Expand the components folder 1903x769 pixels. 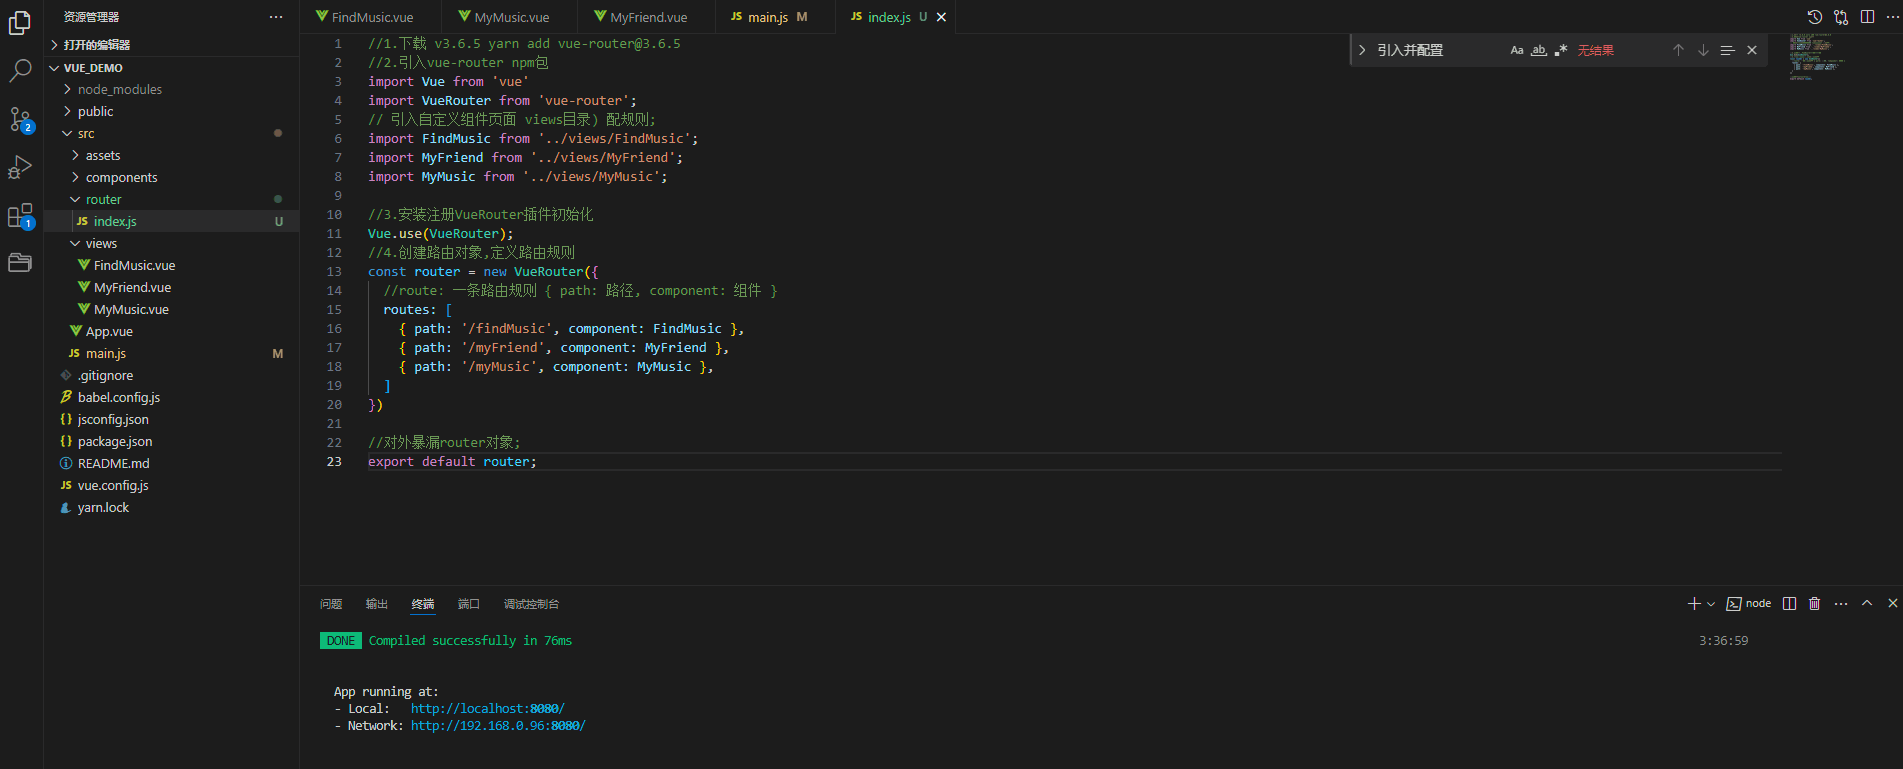[x=171, y=177]
